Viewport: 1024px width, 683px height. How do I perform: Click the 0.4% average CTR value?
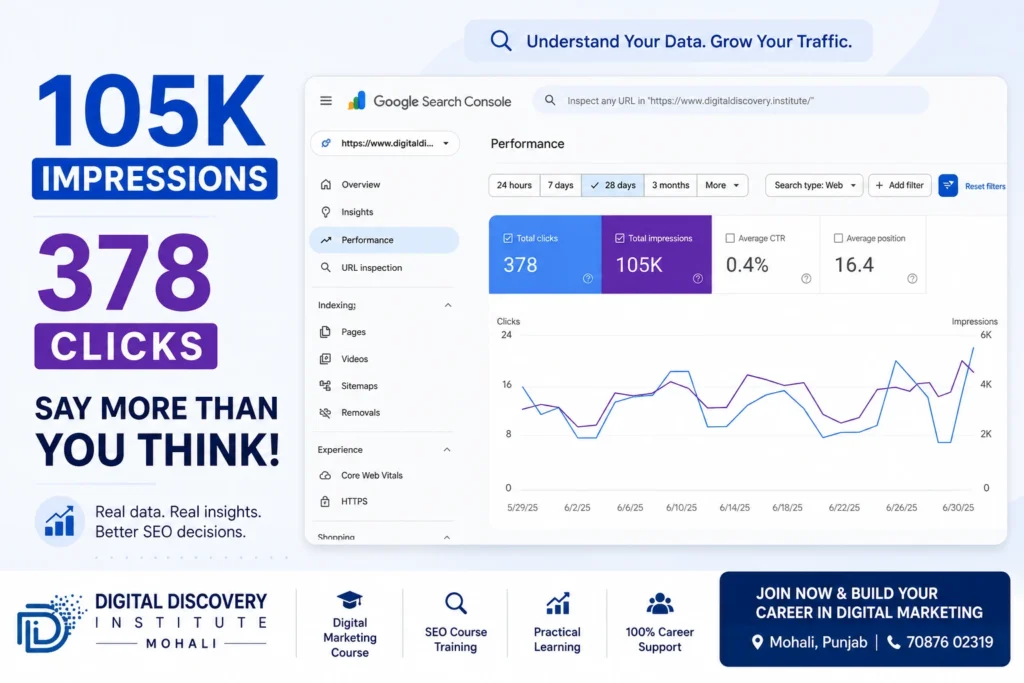[747, 264]
